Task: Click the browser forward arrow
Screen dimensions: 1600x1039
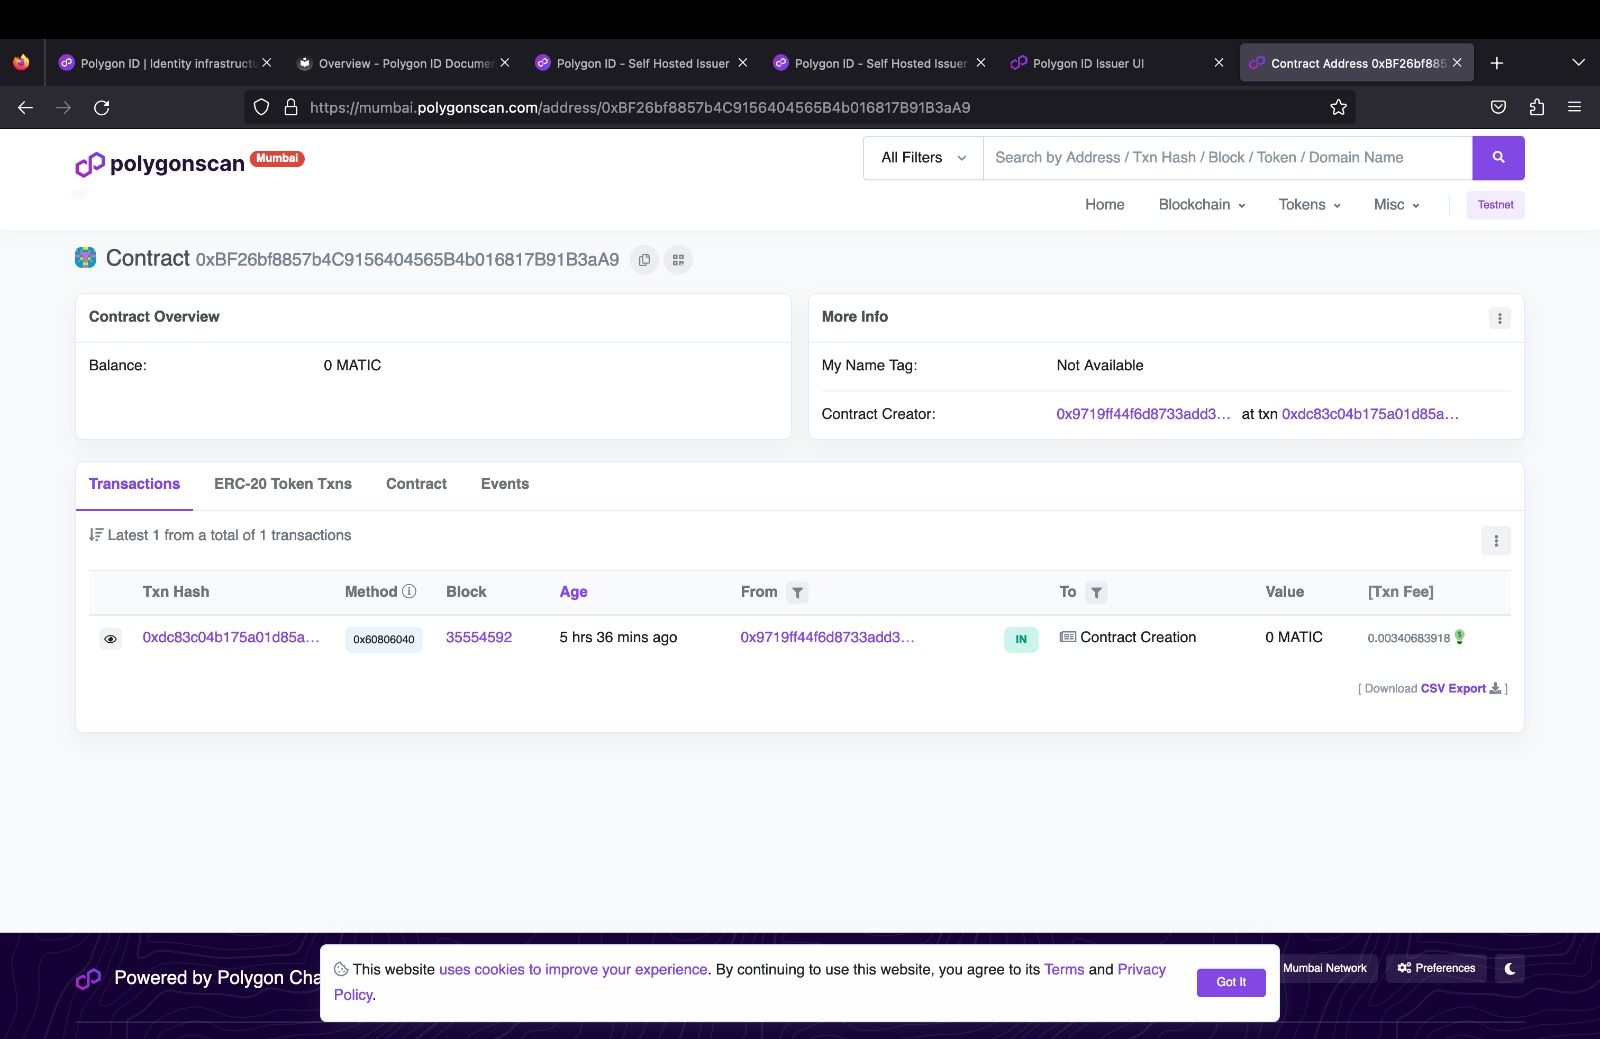Action: [64, 107]
